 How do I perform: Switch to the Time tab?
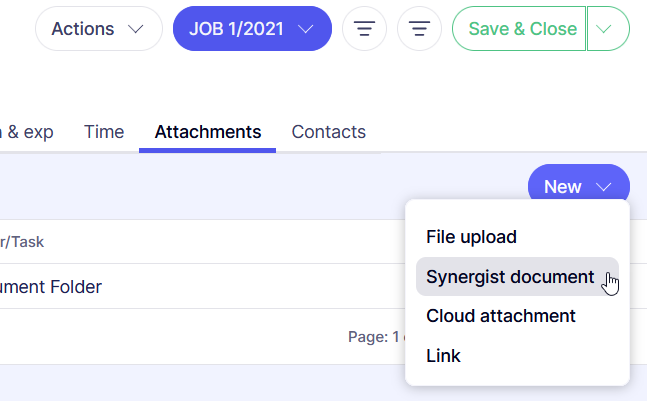tap(104, 132)
